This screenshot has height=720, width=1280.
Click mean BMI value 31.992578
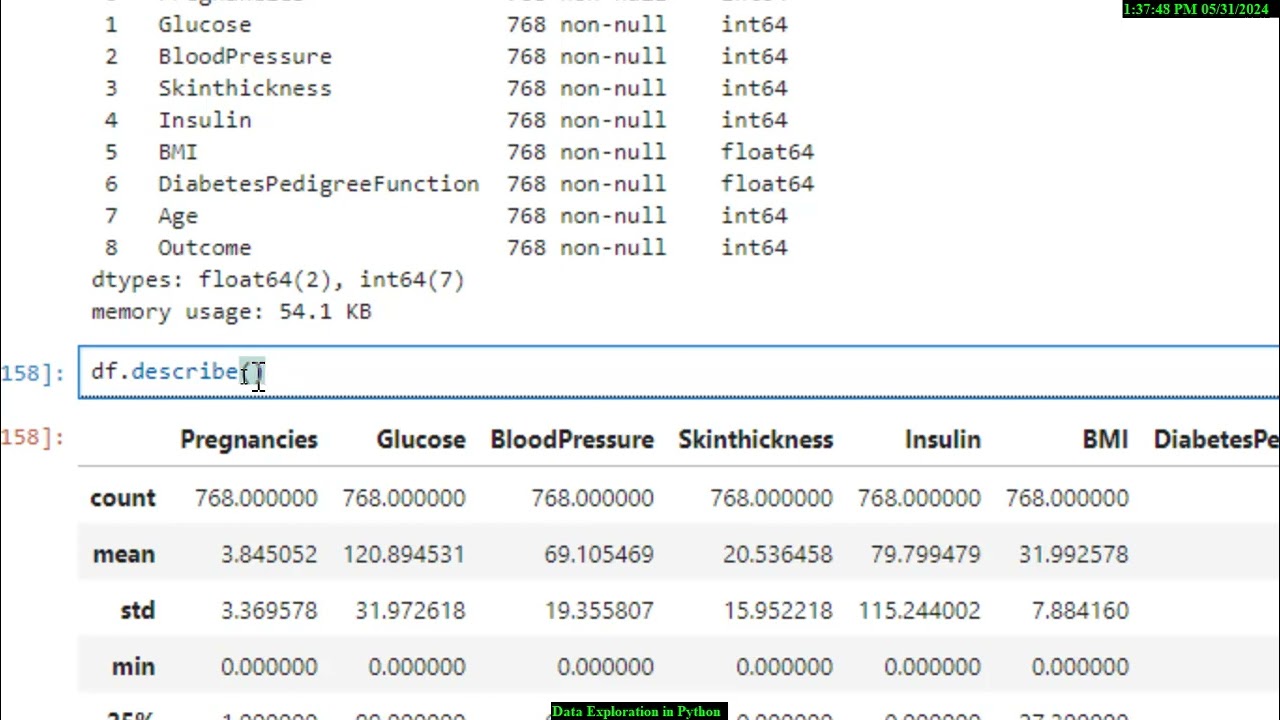tap(1074, 554)
